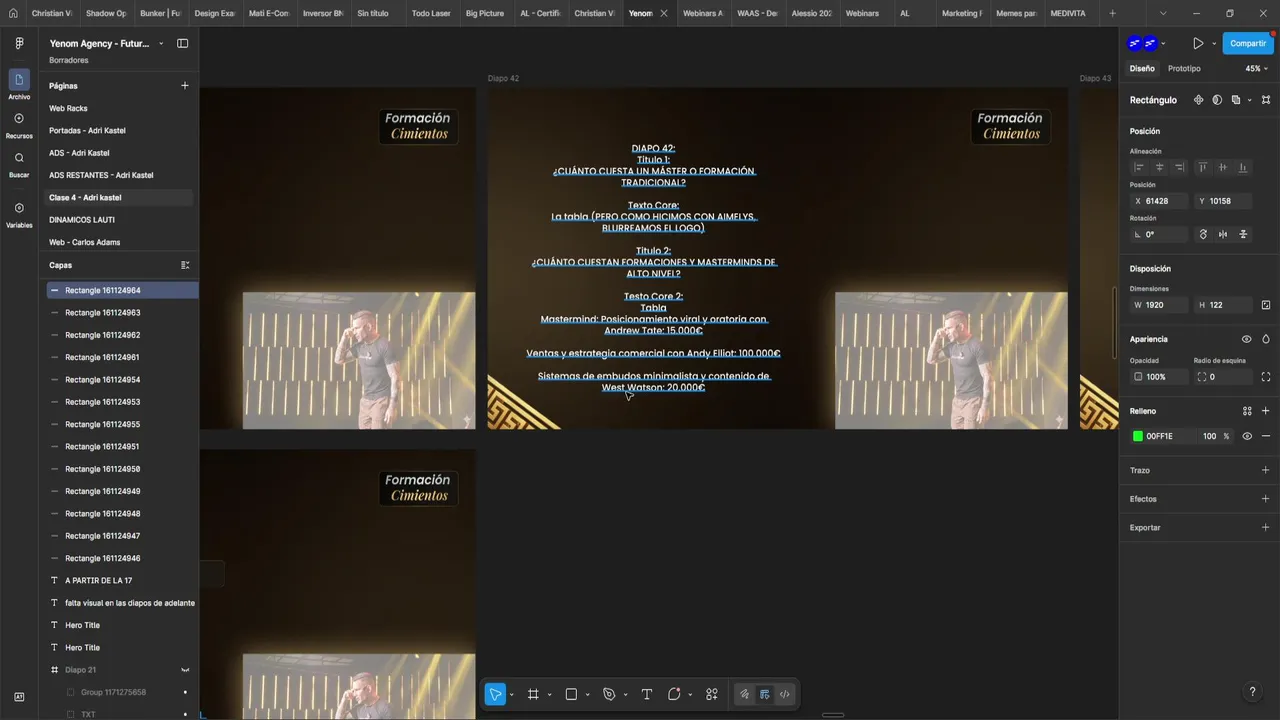1280x720 pixels.
Task: Add a Trazo stroke with plus
Action: tap(1266, 470)
